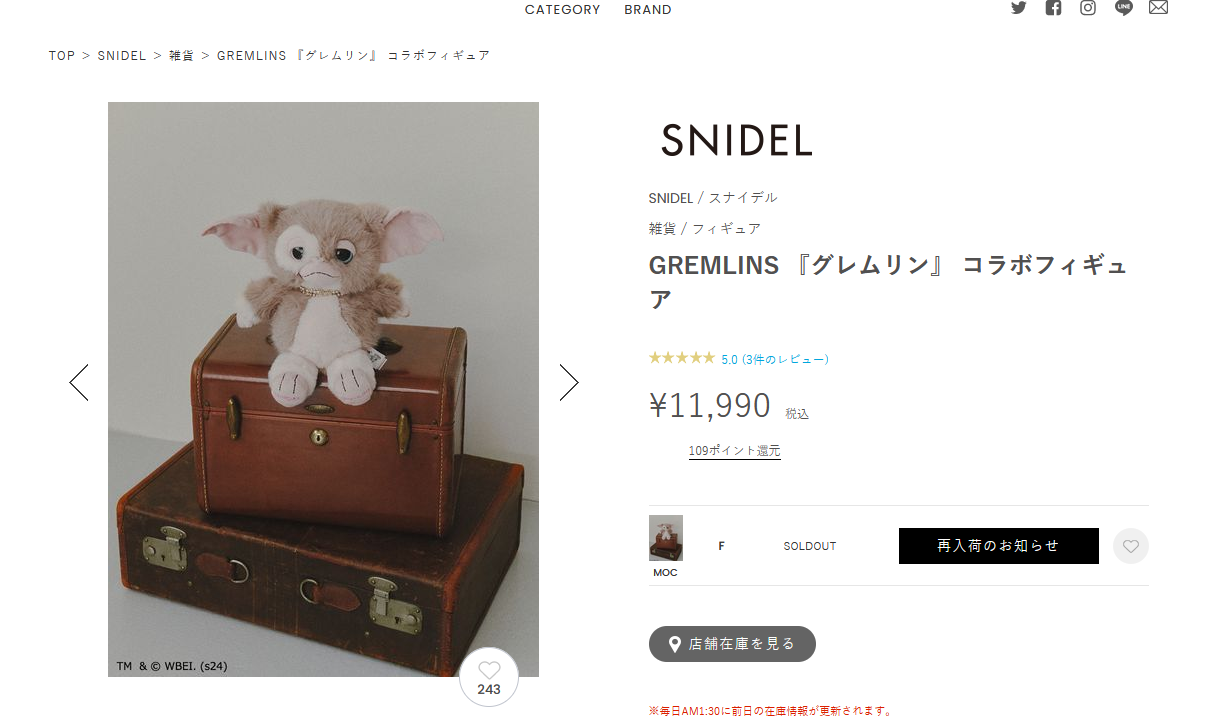This screenshot has height=722, width=1207.
Task: Go to the TOP breadcrumb link
Action: [x=62, y=56]
